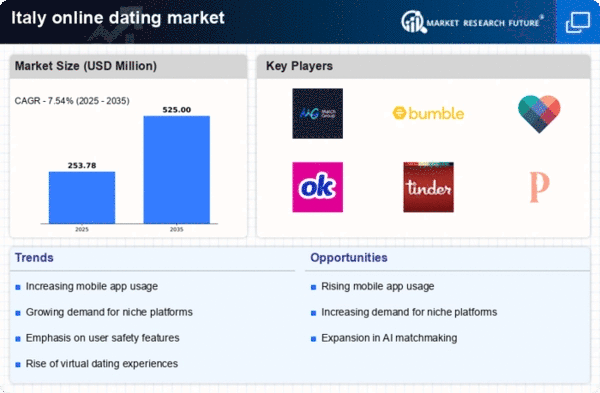Click the 2025 bar in chart
The height and width of the screenshot is (393, 600).
tap(82, 197)
